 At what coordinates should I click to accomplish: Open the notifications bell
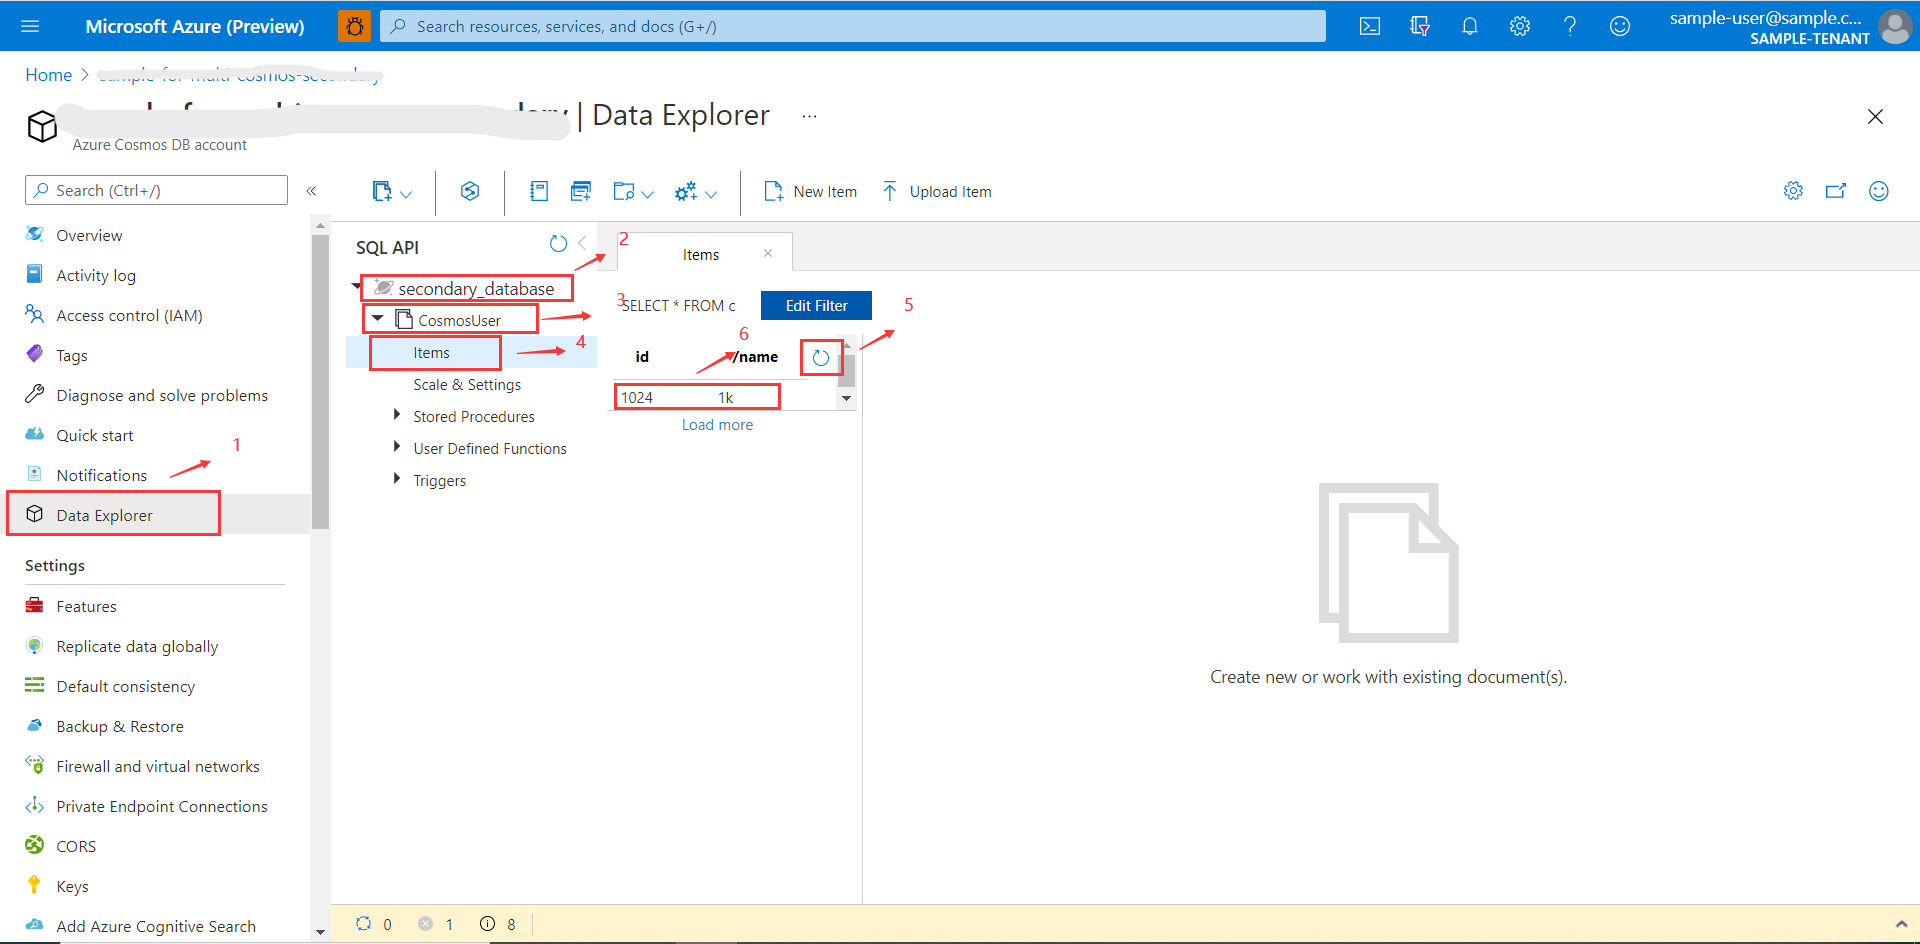point(1470,26)
